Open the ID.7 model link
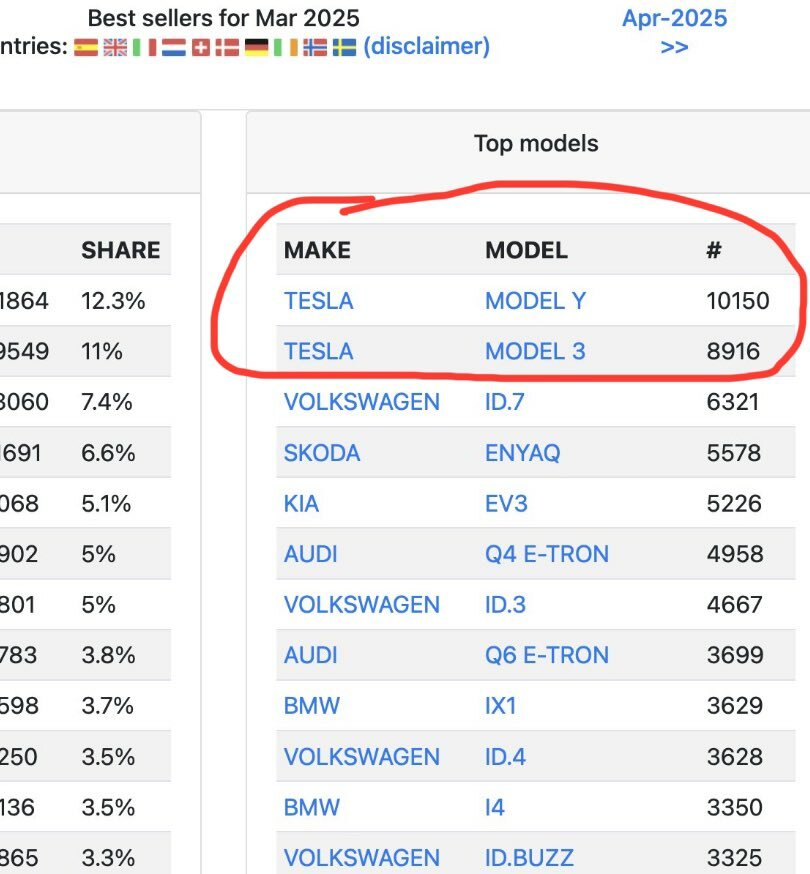810x874 pixels. [x=505, y=402]
